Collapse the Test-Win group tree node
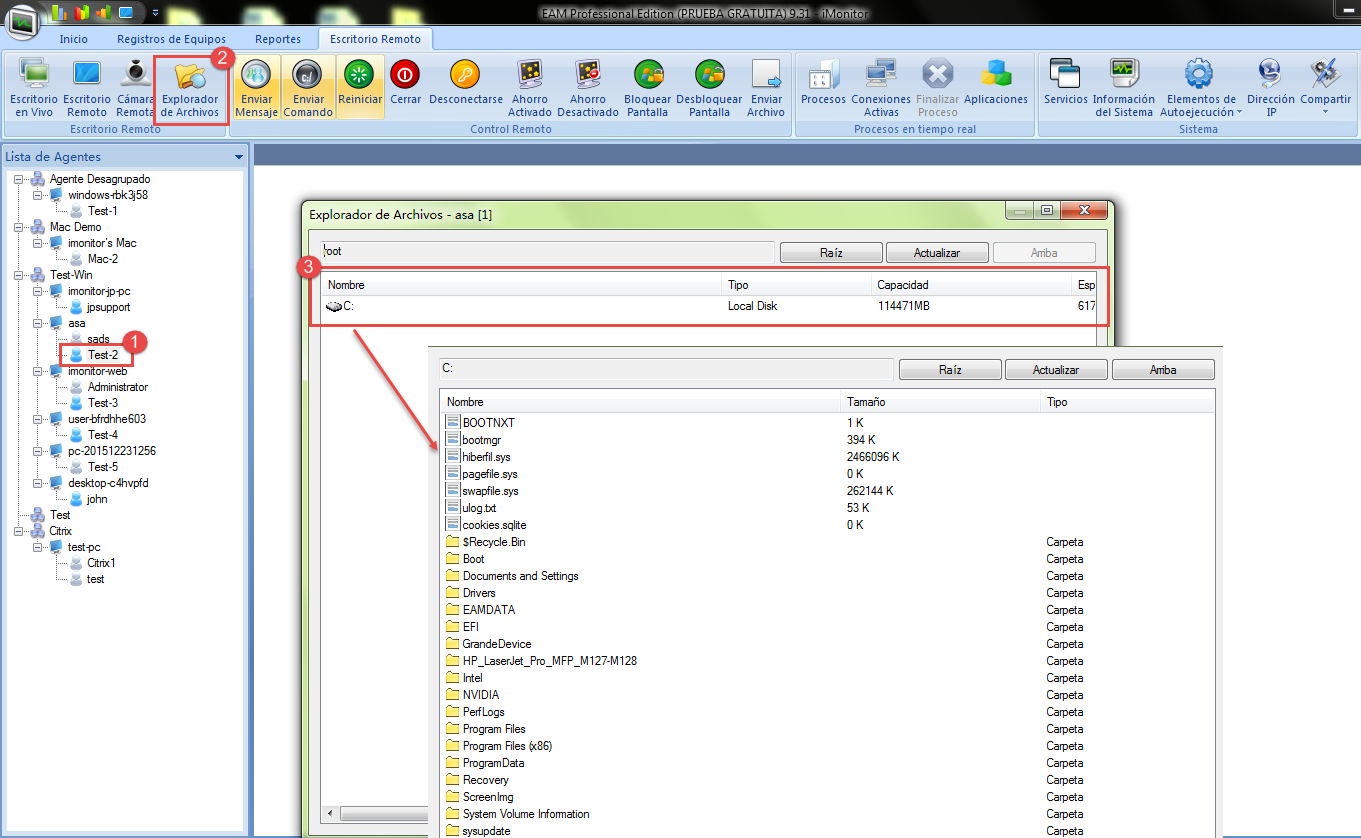This screenshot has width=1361, height=838. [x=19, y=275]
